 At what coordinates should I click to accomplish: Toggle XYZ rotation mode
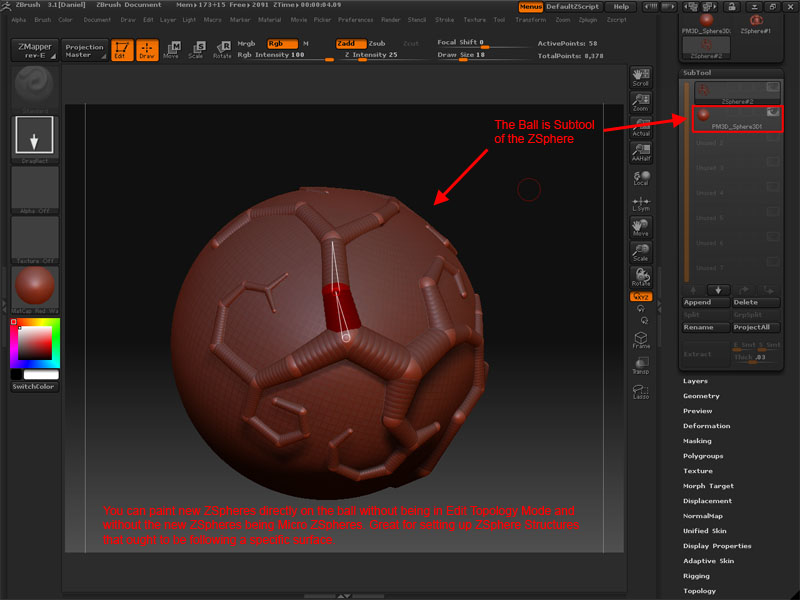641,296
